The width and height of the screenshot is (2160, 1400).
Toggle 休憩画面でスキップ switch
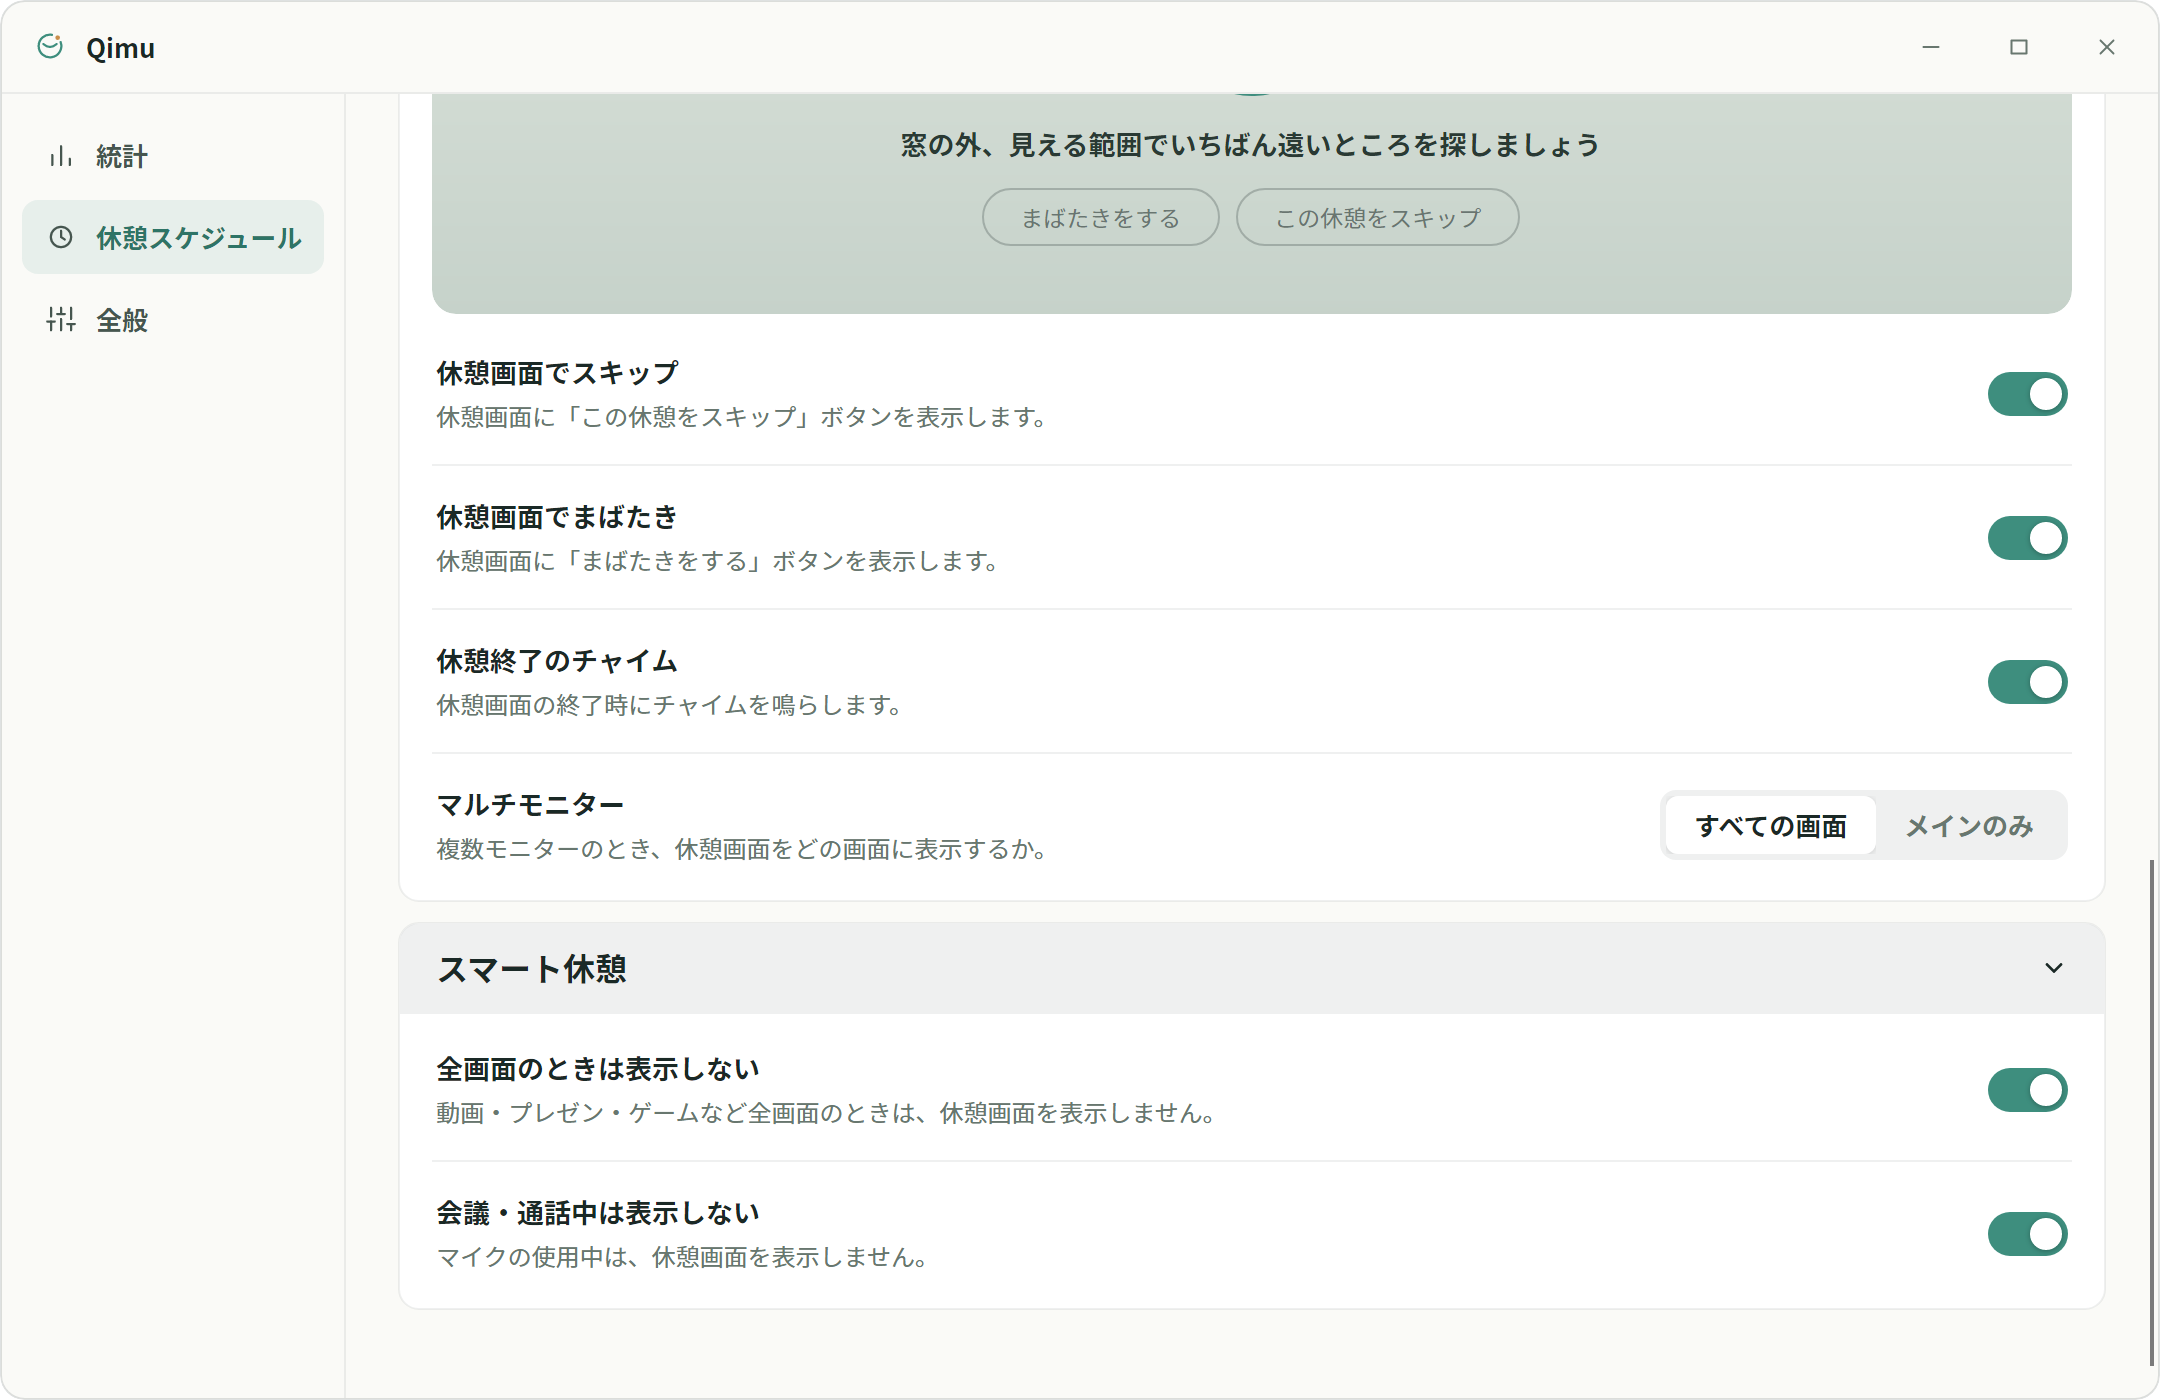(2027, 394)
